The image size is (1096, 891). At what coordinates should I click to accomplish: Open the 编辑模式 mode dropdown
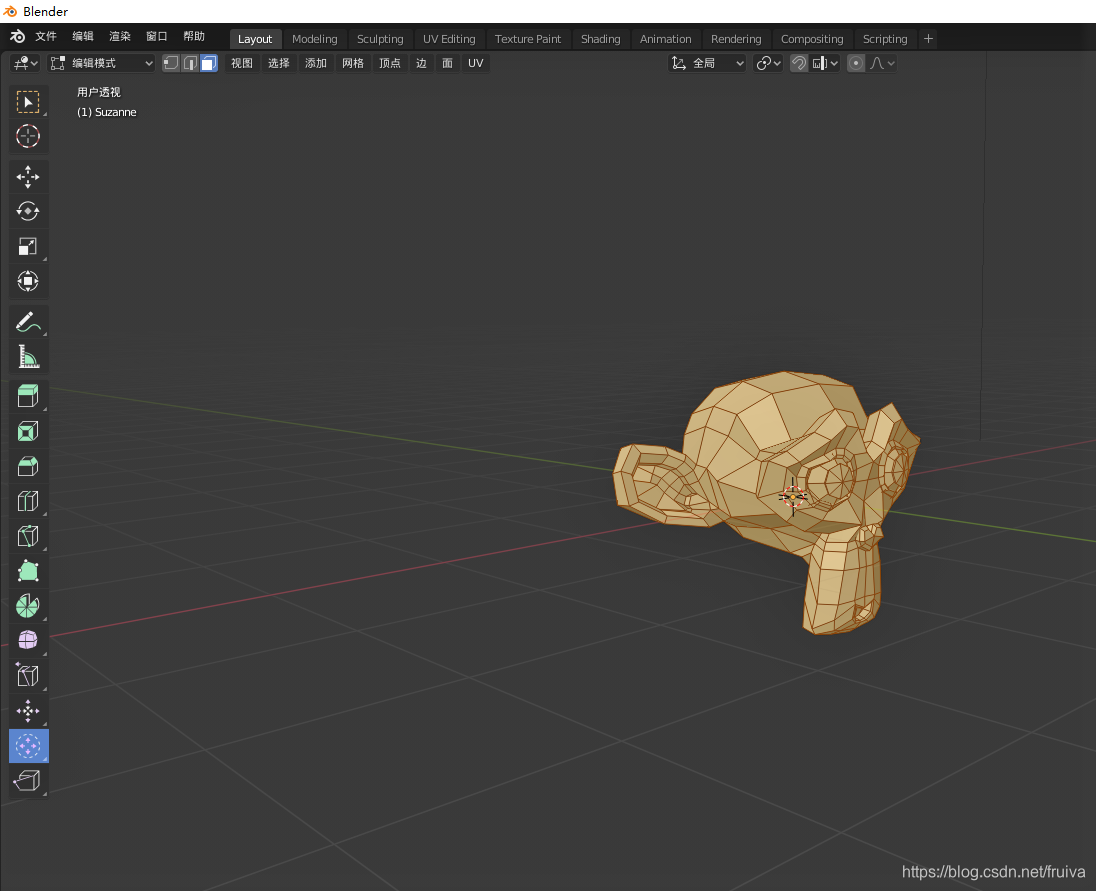[101, 63]
